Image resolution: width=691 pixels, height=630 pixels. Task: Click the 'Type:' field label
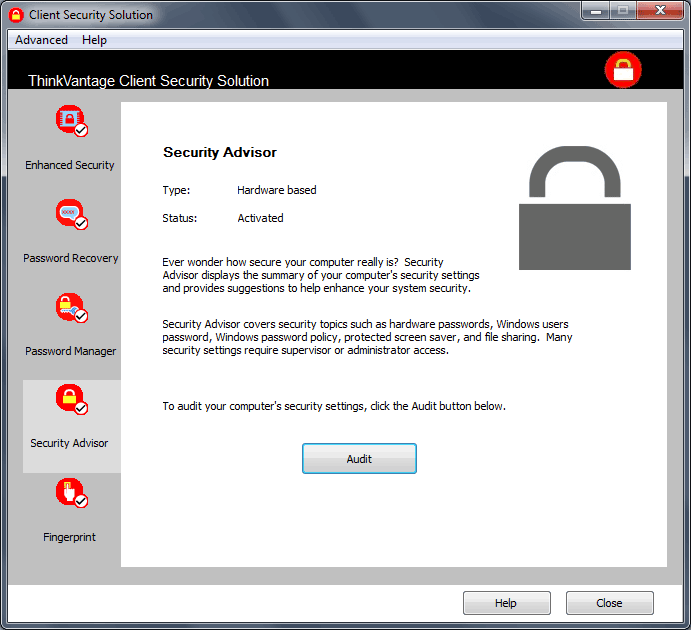tap(176, 190)
